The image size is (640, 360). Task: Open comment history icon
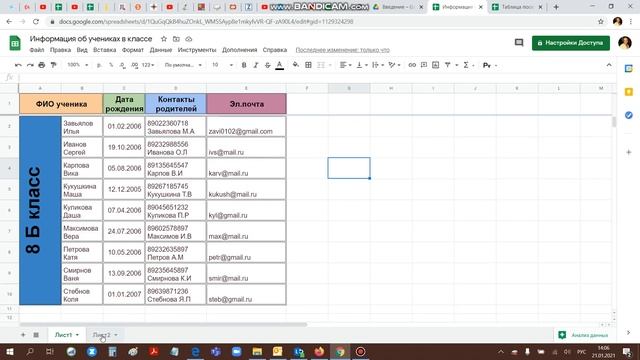pos(519,42)
